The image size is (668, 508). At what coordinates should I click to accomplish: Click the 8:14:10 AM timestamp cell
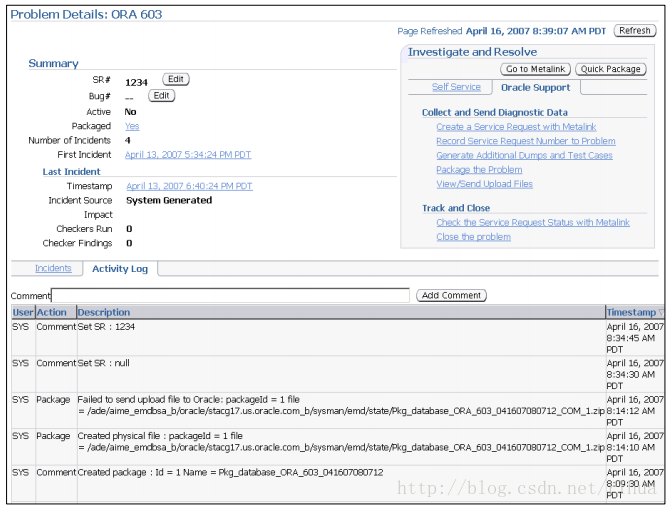point(635,447)
